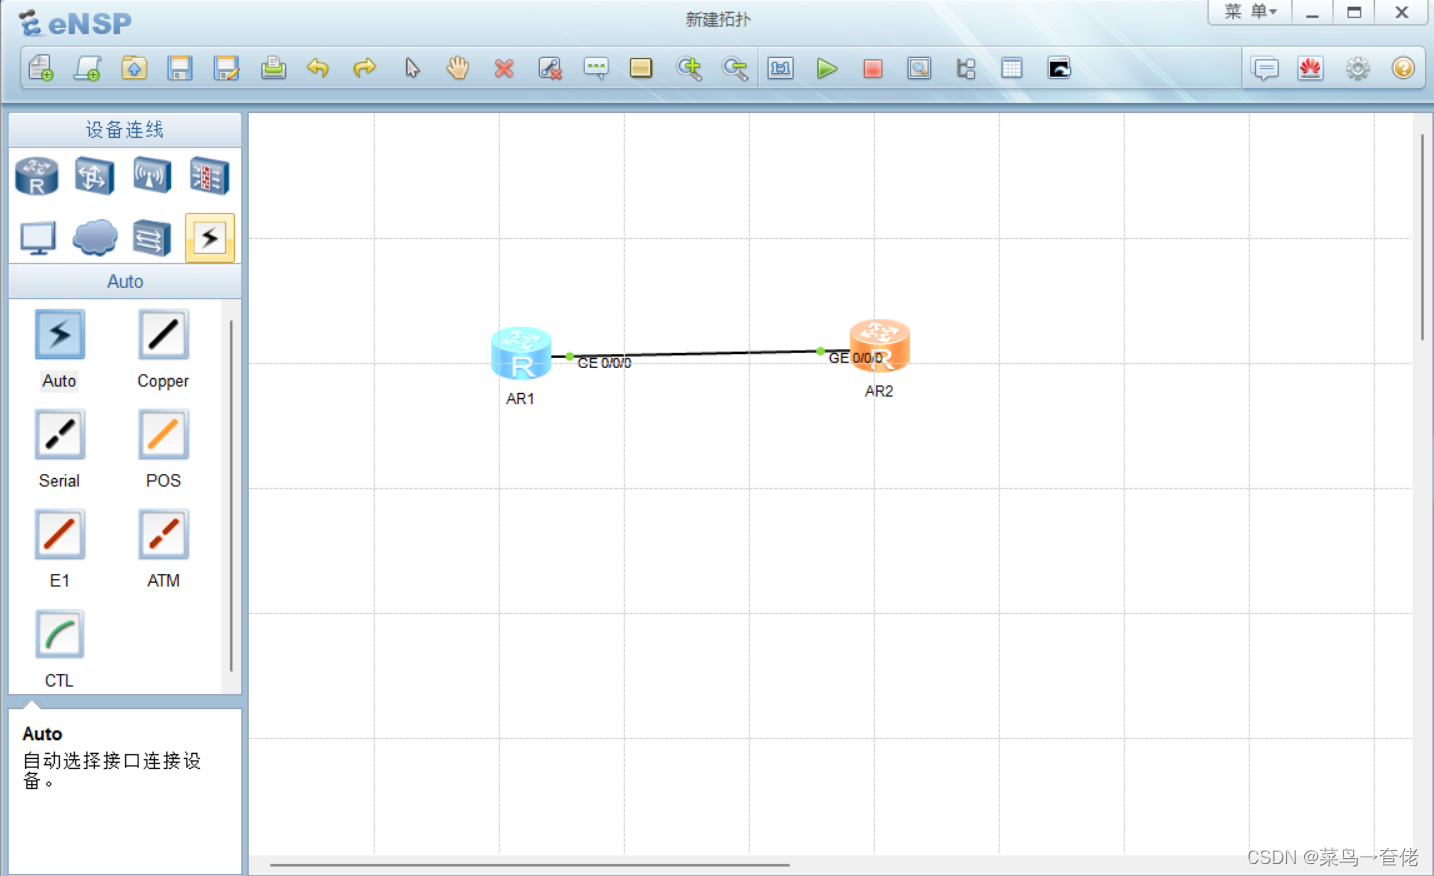The image size is (1434, 876).
Task: Click the 设备连线 panel header
Action: (x=125, y=130)
